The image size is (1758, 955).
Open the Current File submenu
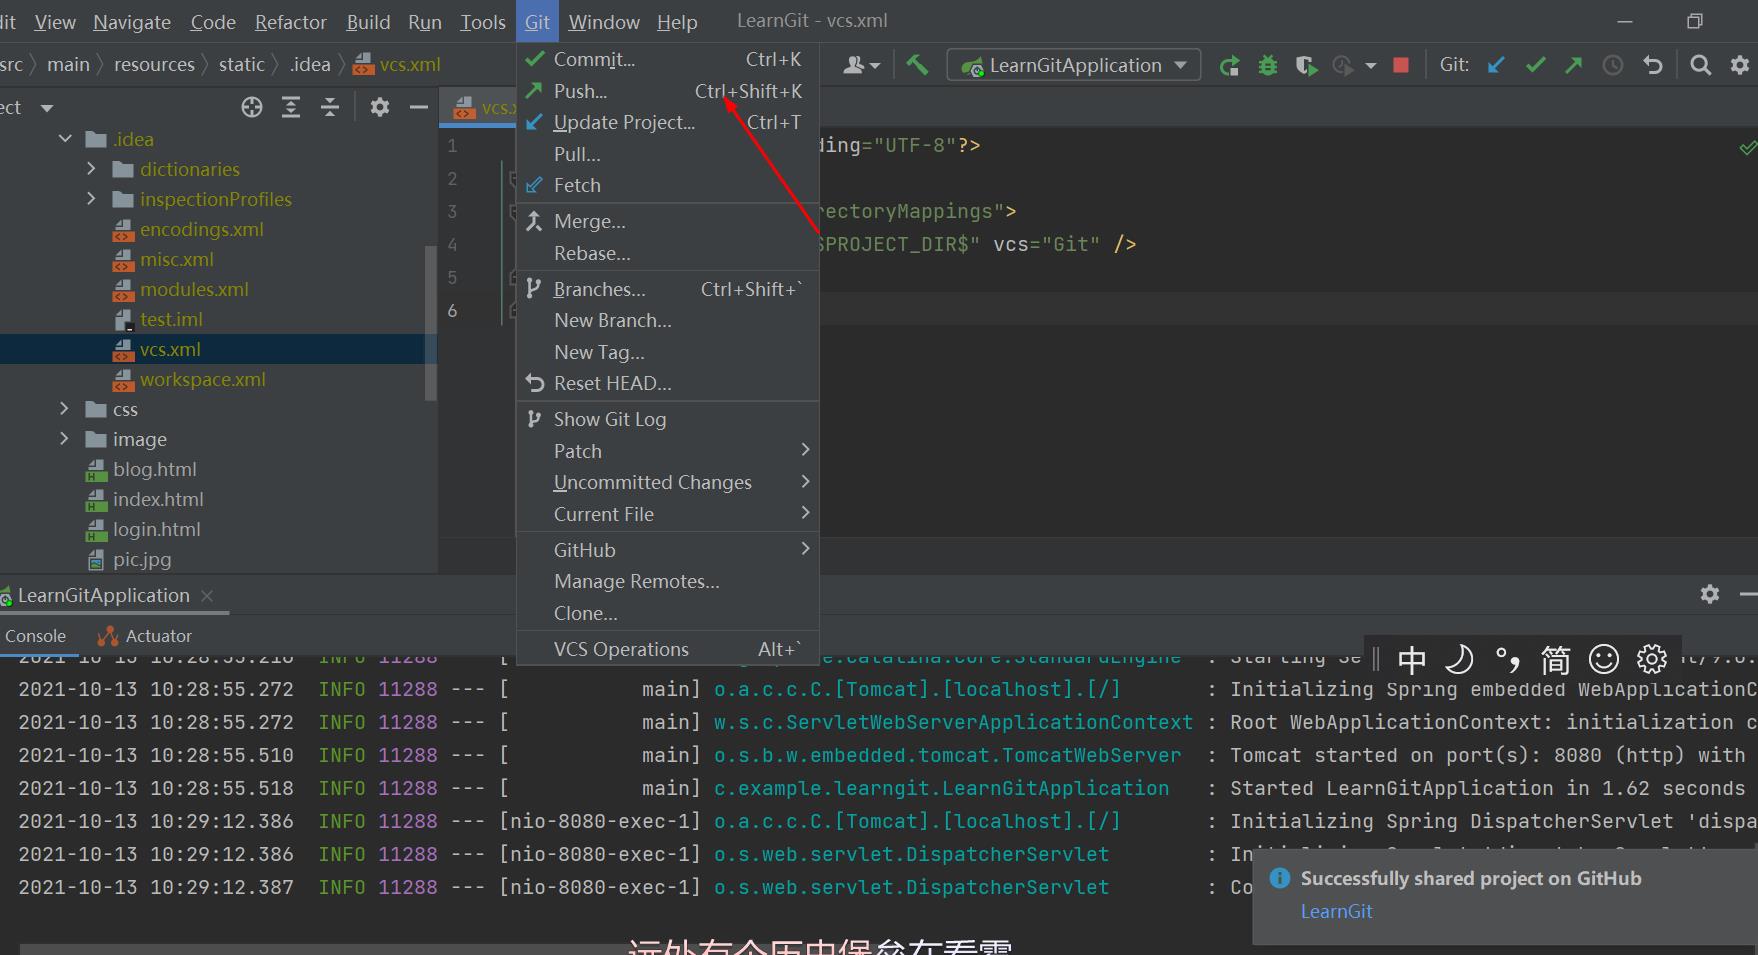pyautogui.click(x=668, y=514)
